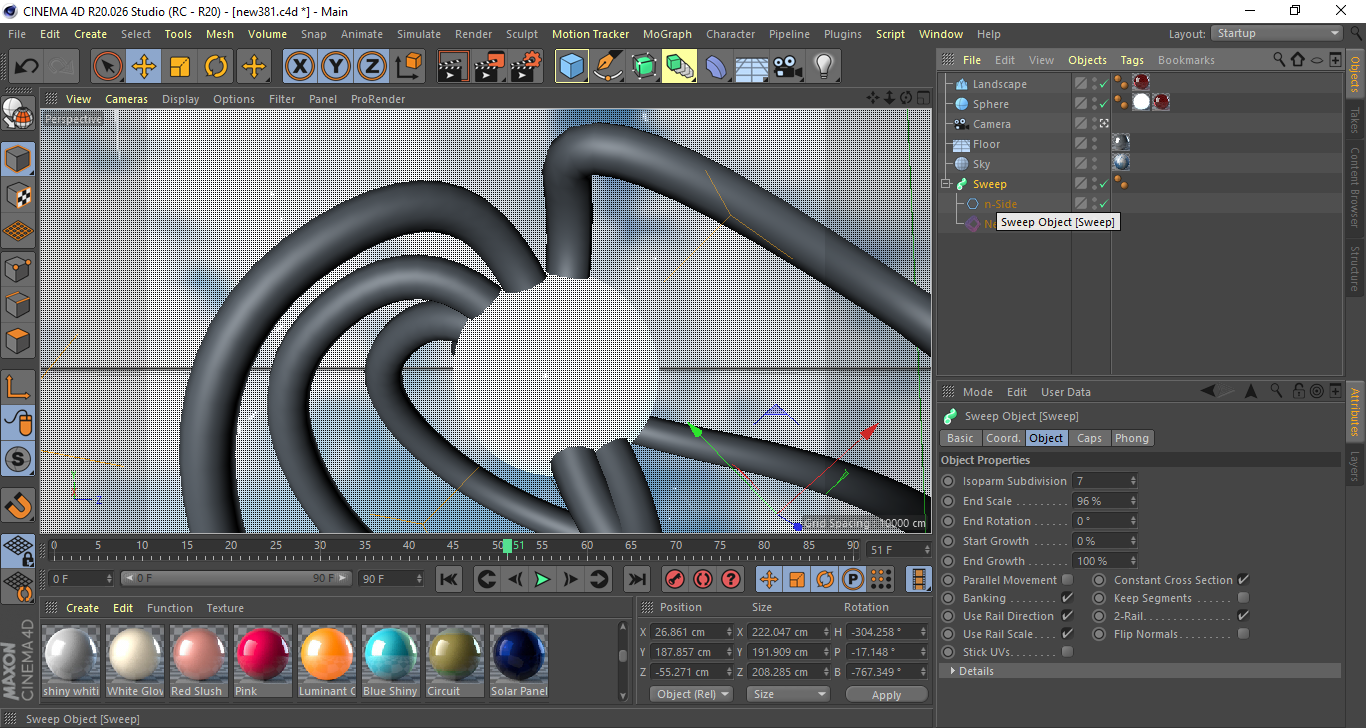Go to end of animation

click(x=636, y=579)
